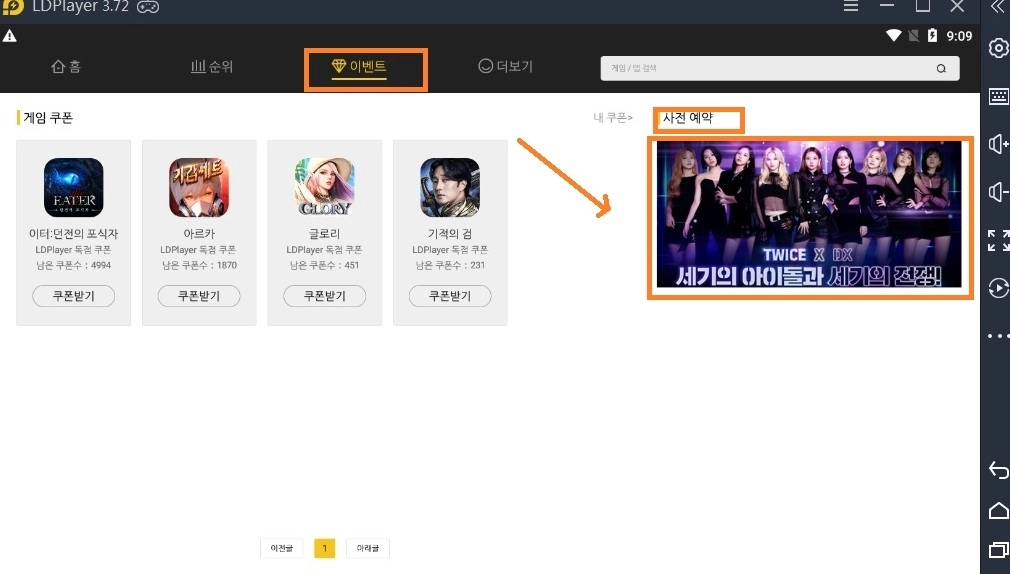1010x574 pixels.
Task: Click the warning triangle notification icon
Action: click(x=10, y=36)
